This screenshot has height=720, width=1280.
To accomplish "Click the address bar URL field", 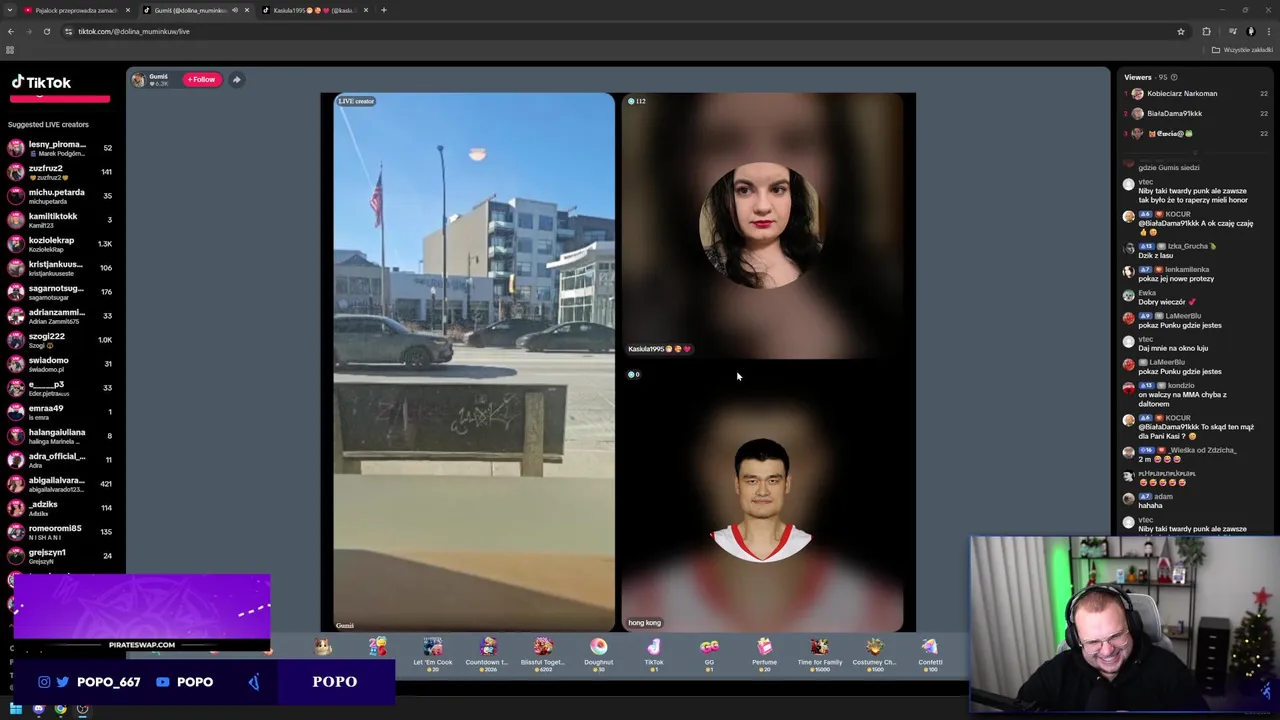I will click(x=620, y=31).
